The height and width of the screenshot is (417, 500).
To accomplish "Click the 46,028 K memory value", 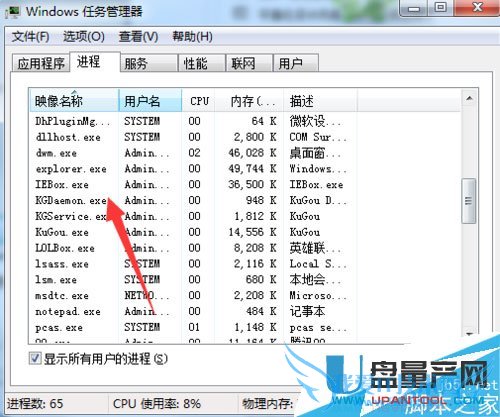I will 252,153.
